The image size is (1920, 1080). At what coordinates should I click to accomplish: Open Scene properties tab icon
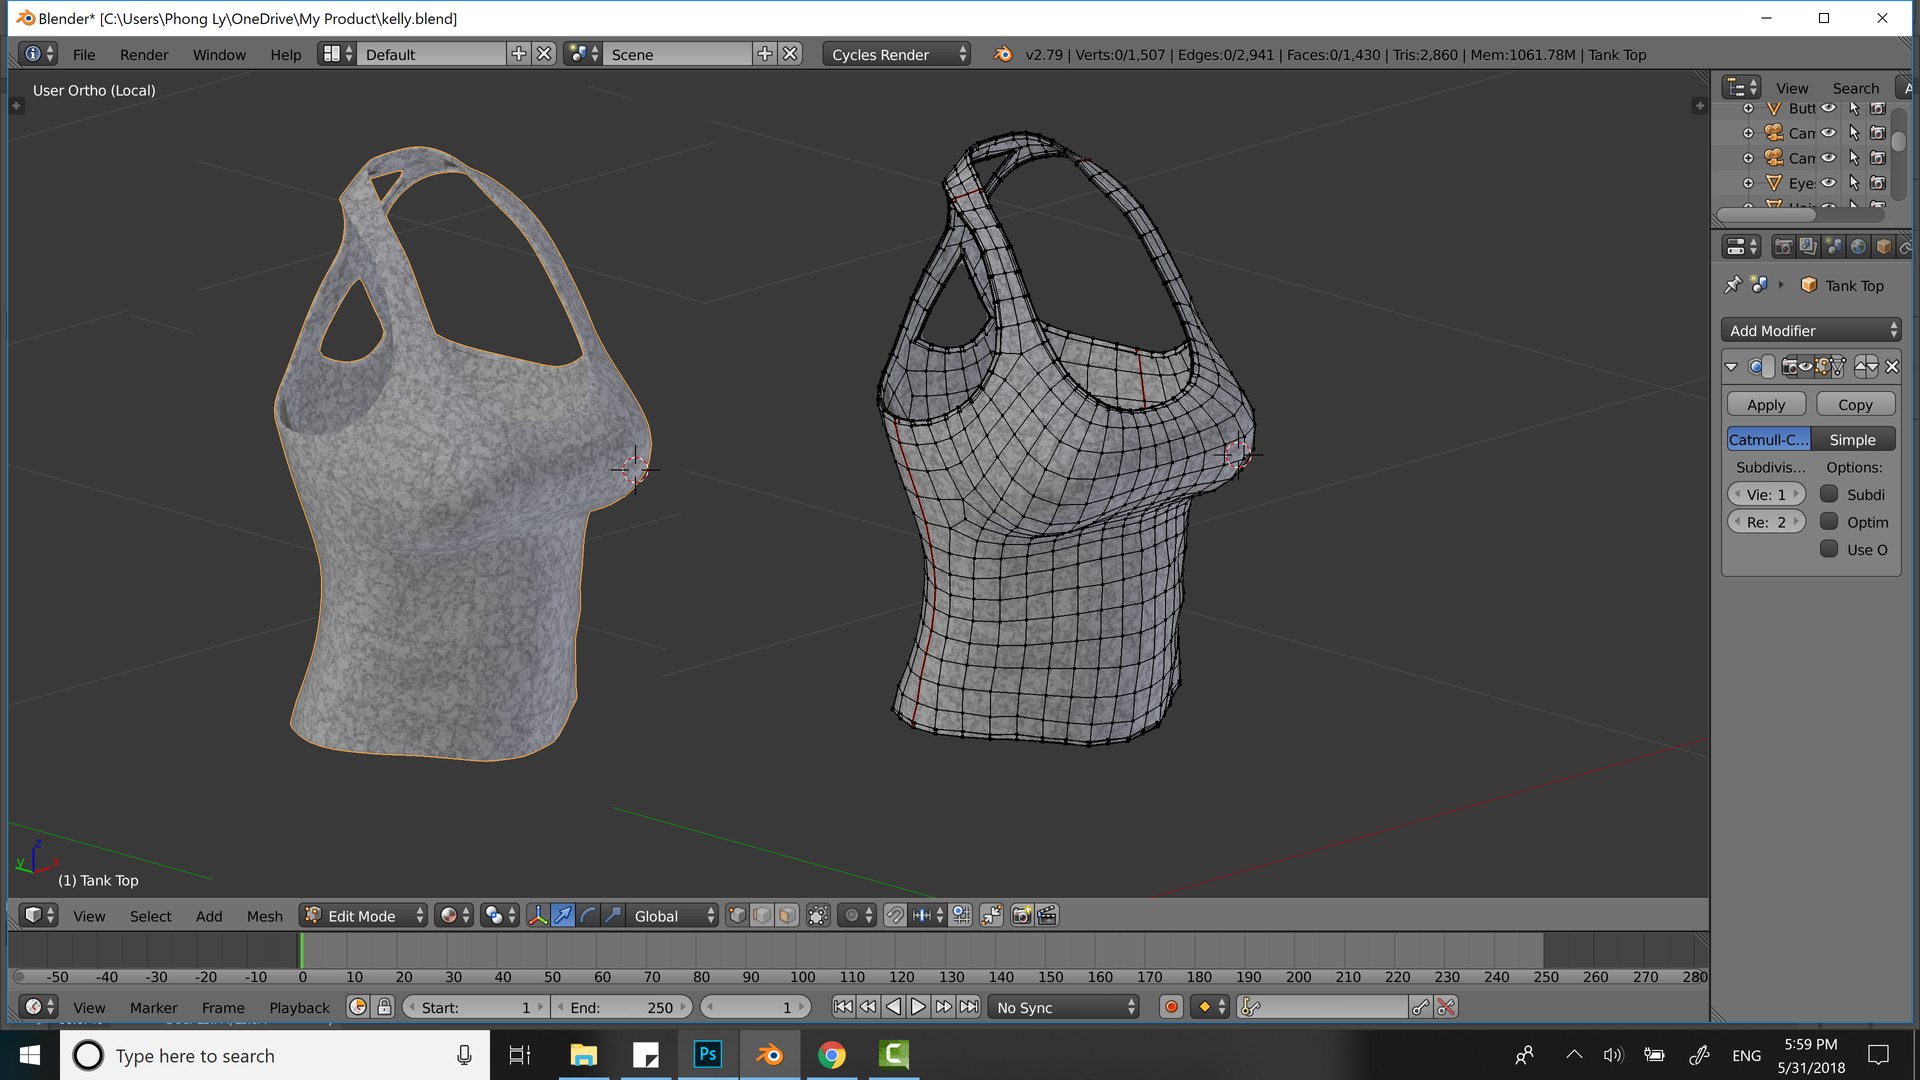[x=1833, y=247]
